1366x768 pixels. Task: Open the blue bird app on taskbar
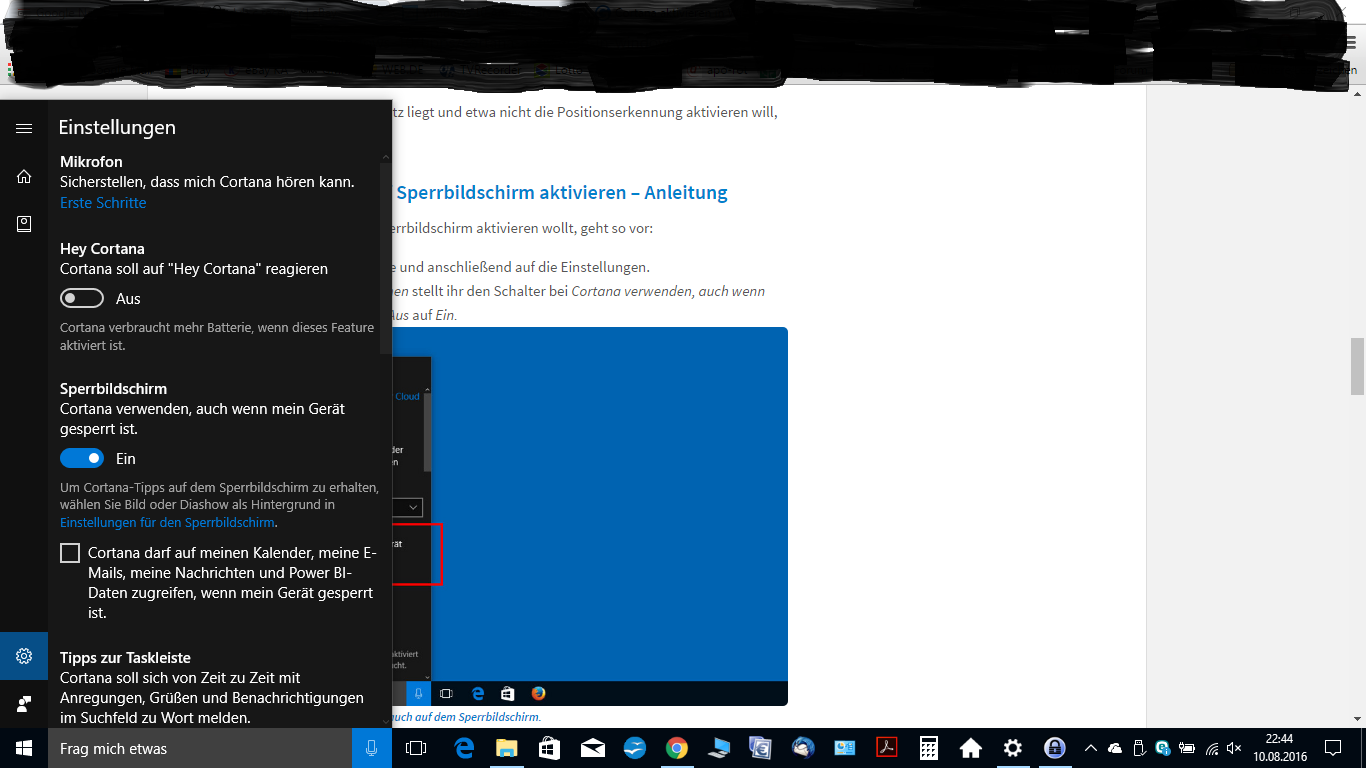pyautogui.click(x=634, y=748)
